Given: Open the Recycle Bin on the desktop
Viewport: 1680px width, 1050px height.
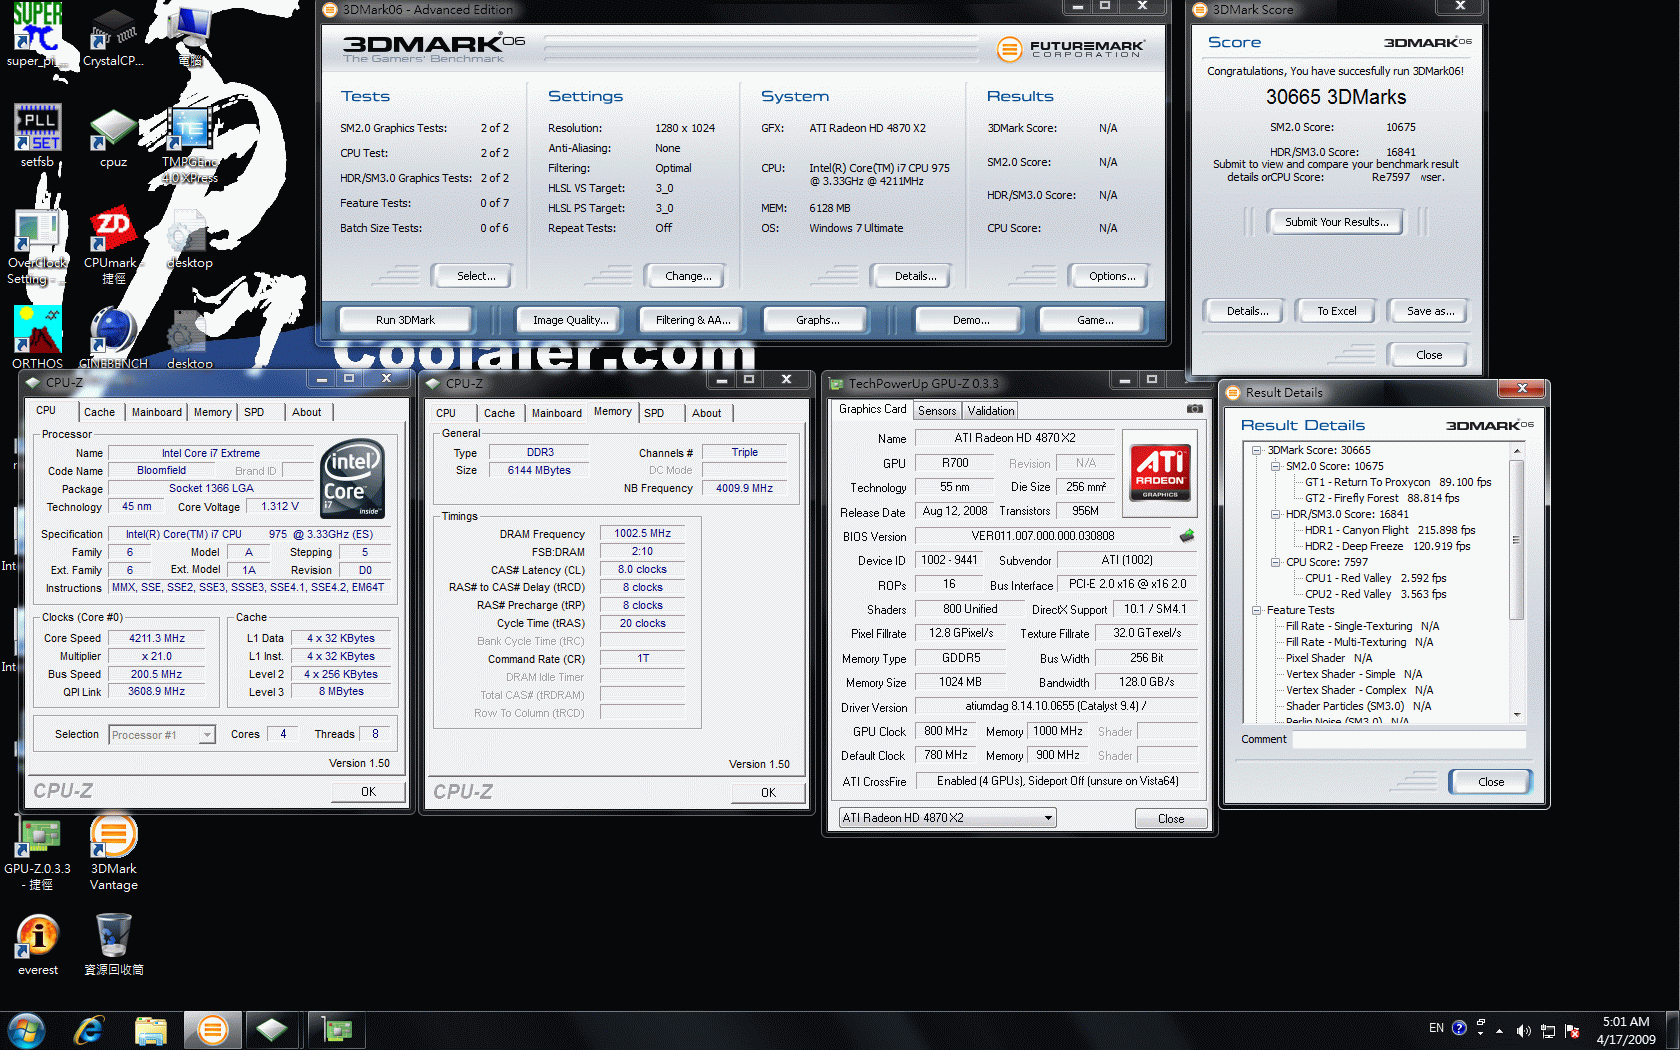Looking at the screenshot, I should coord(113,944).
